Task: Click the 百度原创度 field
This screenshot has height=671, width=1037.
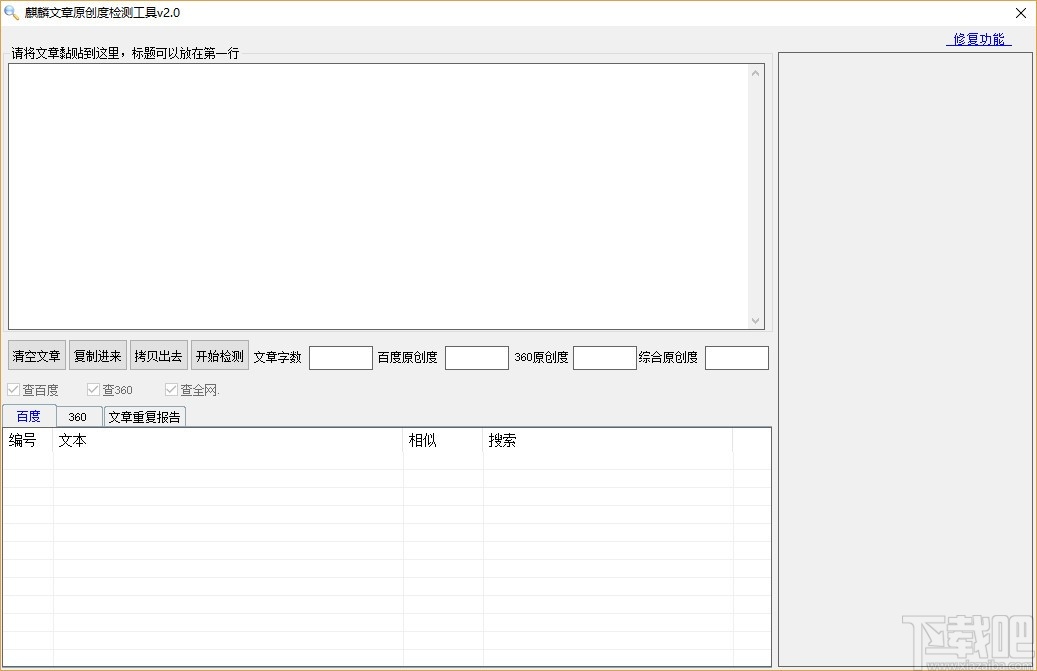Action: tap(477, 358)
